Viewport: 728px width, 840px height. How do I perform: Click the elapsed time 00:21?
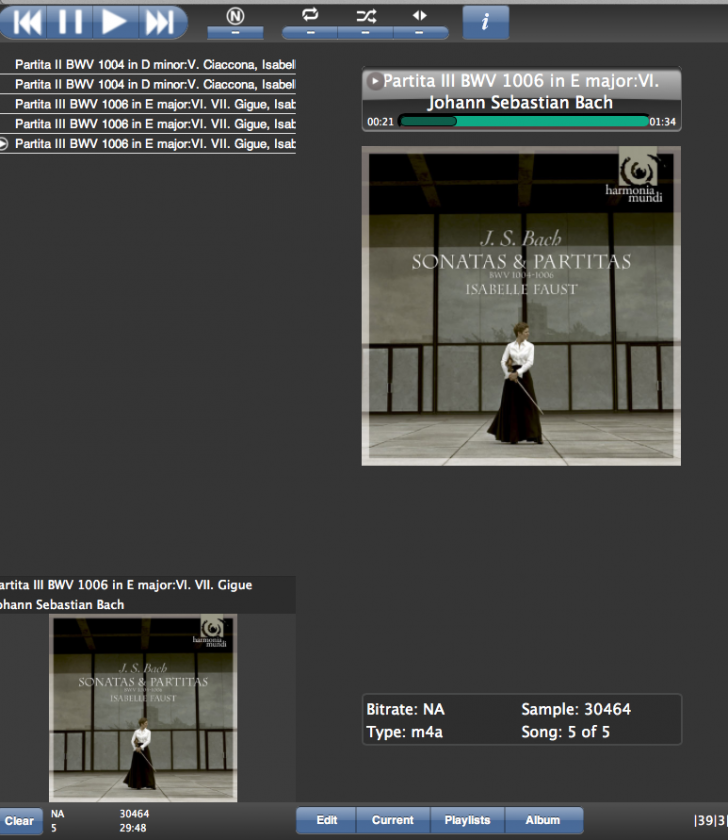pos(380,122)
